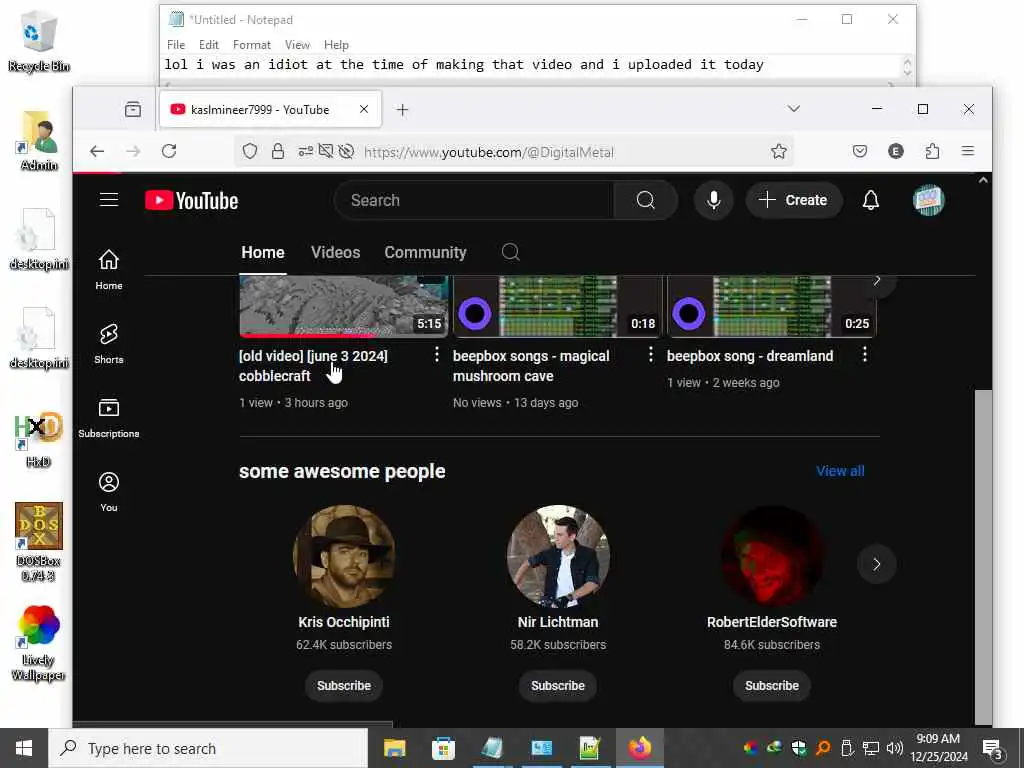Start voice search with microphone icon
The image size is (1024, 768).
point(714,200)
